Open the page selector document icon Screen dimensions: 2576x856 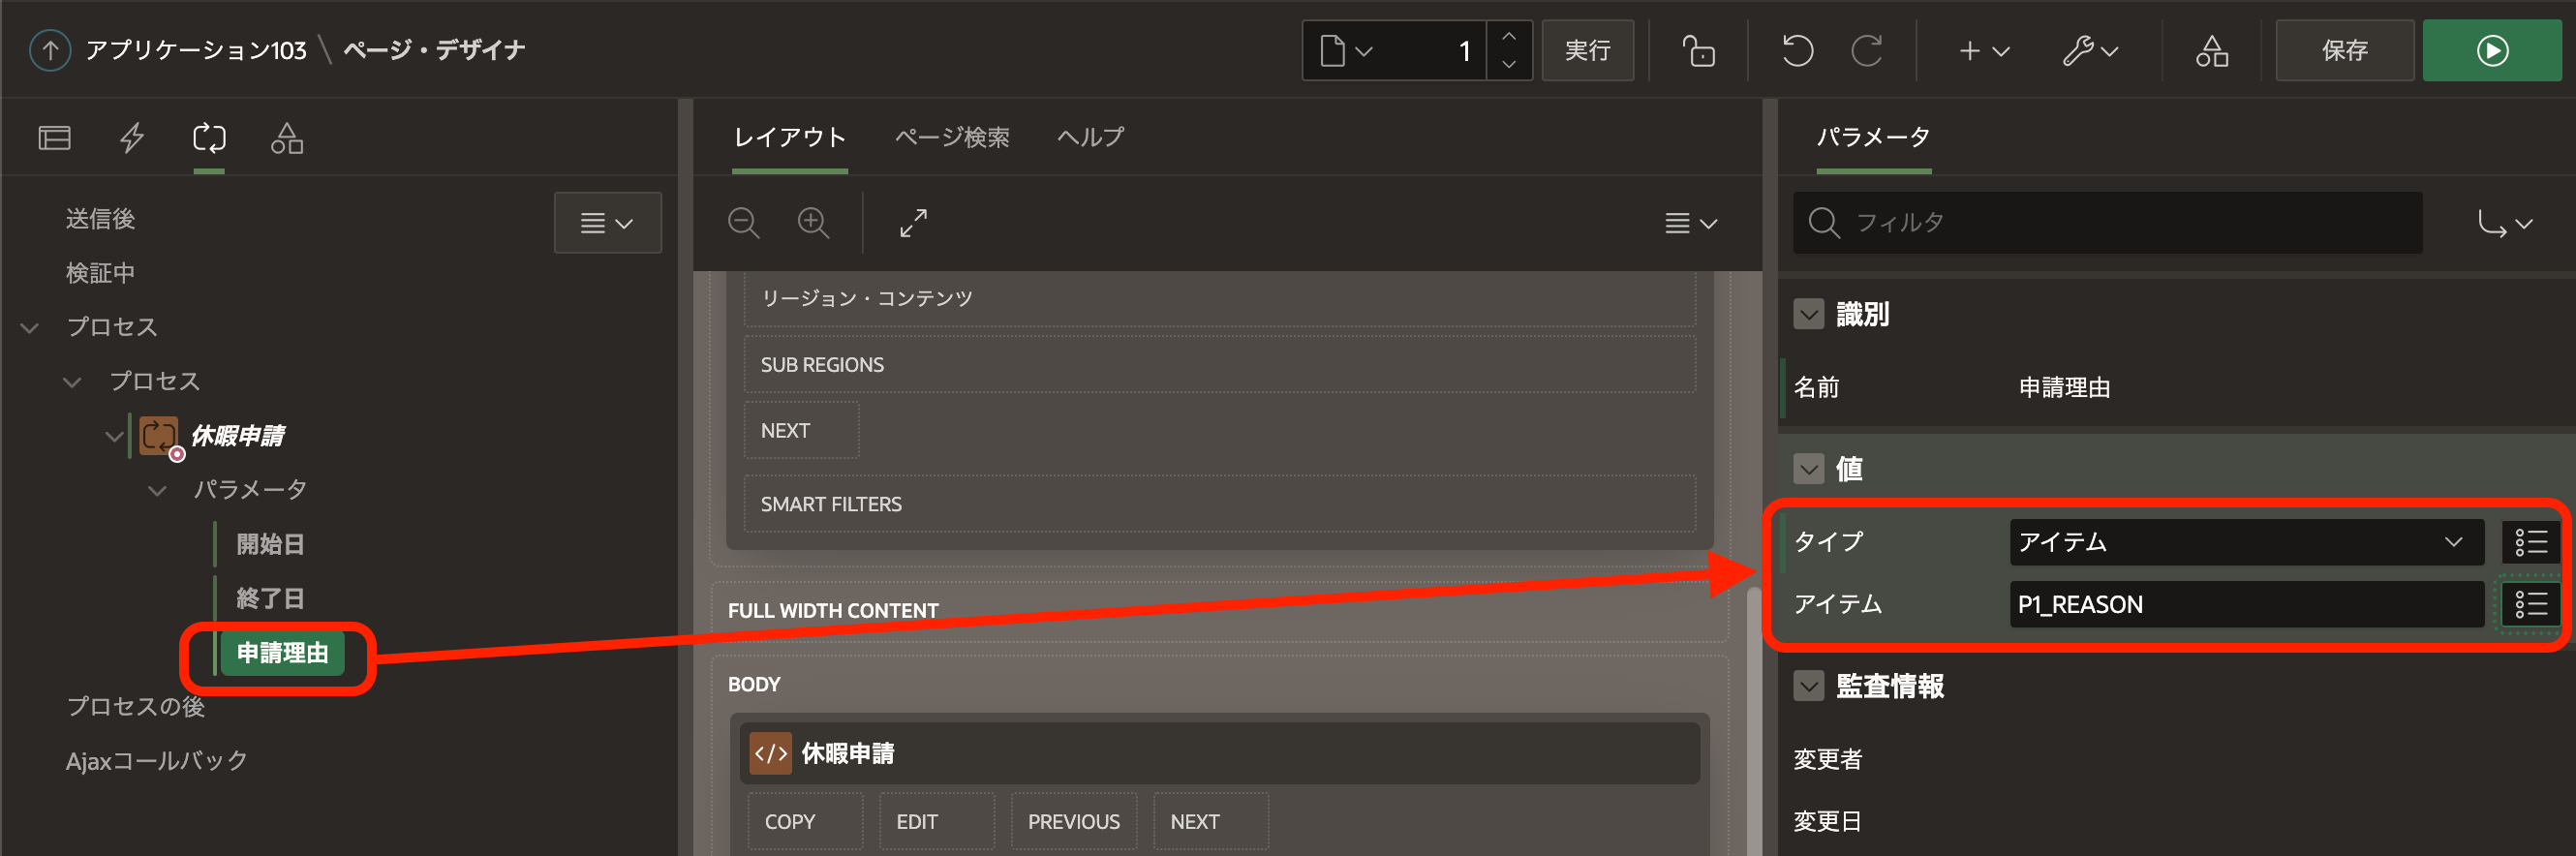tap(1345, 50)
